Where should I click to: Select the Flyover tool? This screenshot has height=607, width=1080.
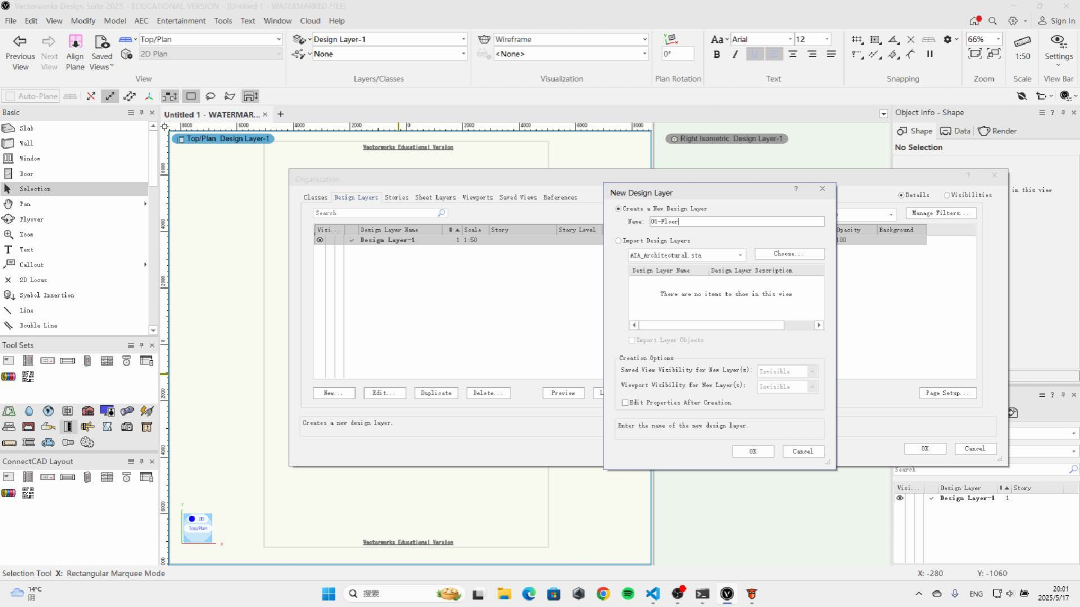coord(30,219)
